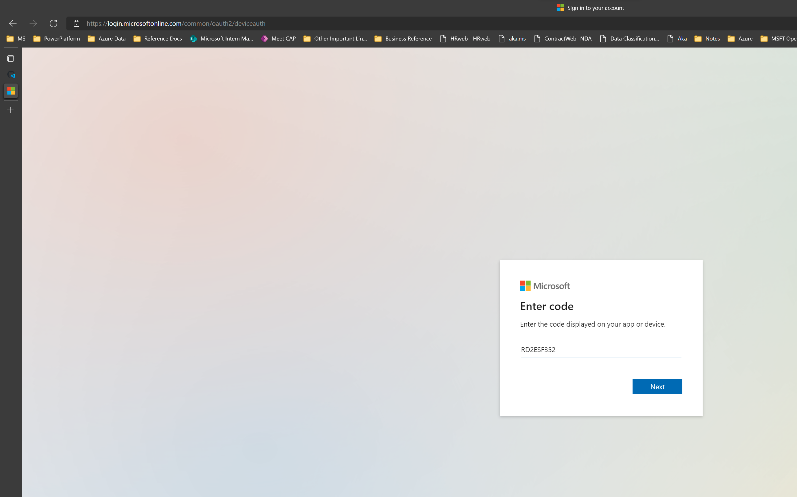The height and width of the screenshot is (497, 797).
Task: Click the browser back arrow
Action: pyautogui.click(x=12, y=23)
